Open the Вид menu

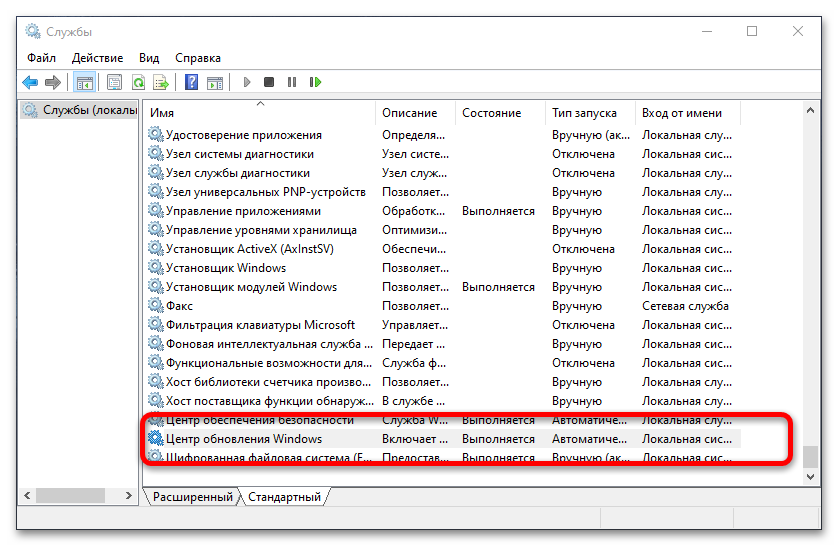tap(149, 58)
